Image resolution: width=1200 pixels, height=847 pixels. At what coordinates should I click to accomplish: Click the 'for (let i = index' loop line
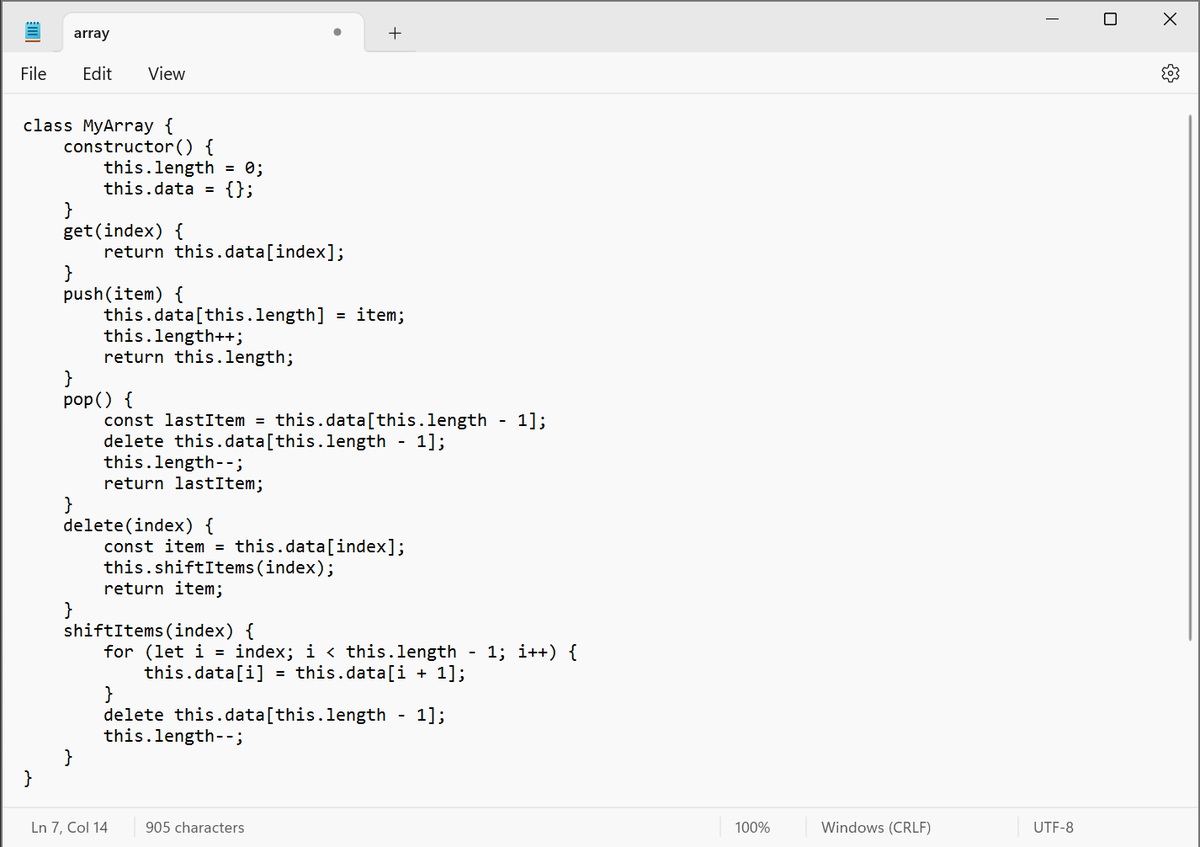(x=341, y=652)
